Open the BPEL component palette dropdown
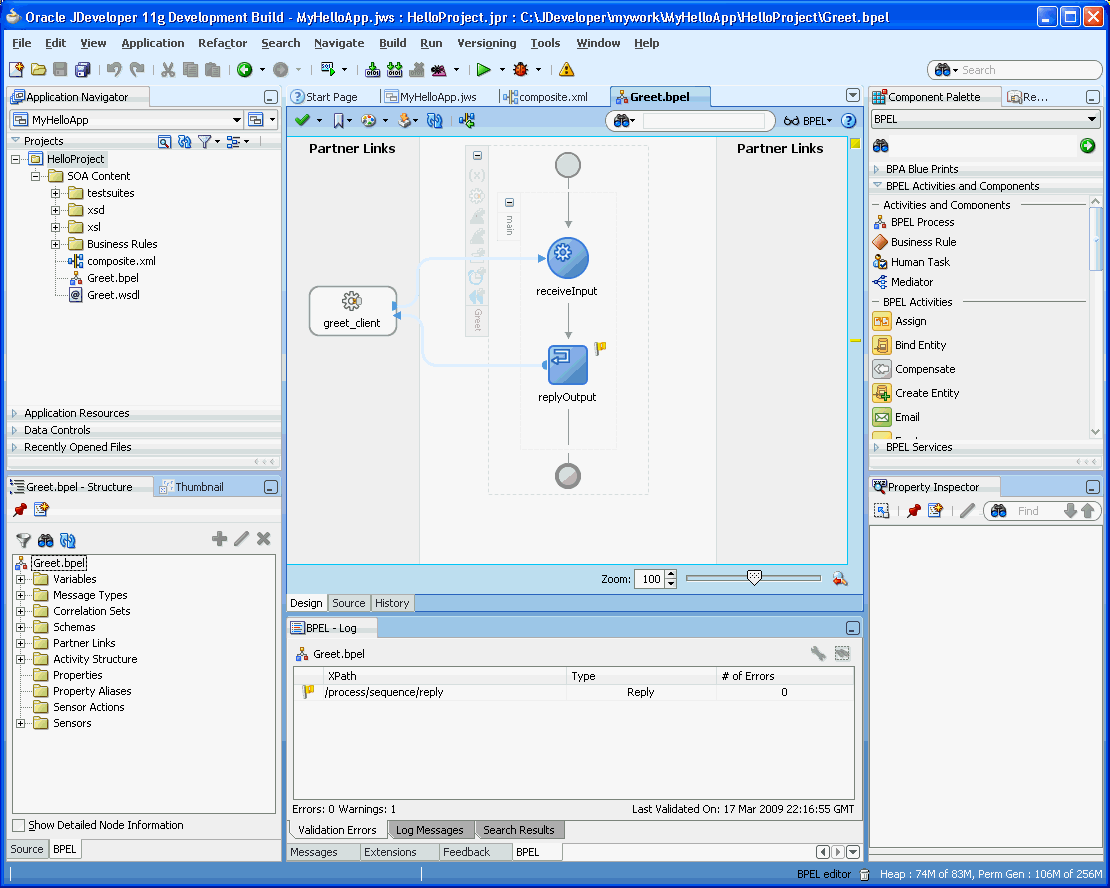The image size is (1110, 888). (x=1091, y=119)
